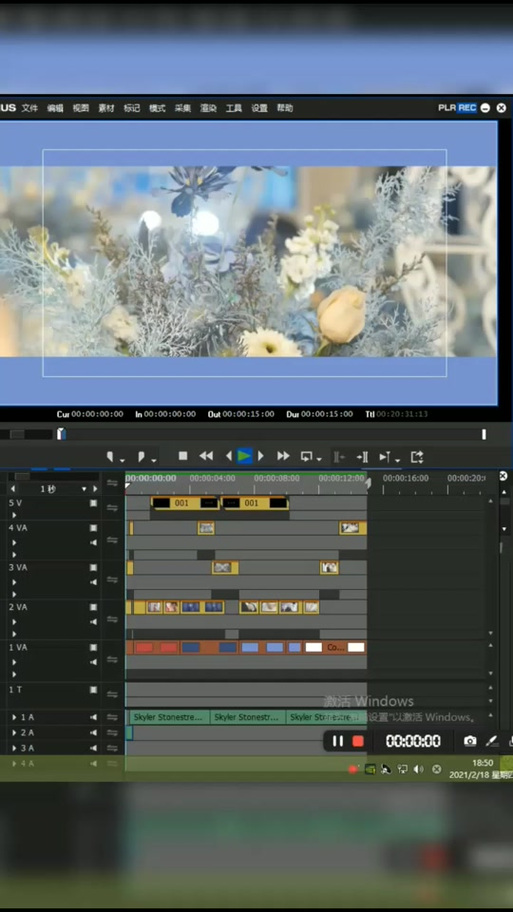
Task: Decrease timeline scale with left arrow
Action: pyautogui.click(x=13, y=489)
